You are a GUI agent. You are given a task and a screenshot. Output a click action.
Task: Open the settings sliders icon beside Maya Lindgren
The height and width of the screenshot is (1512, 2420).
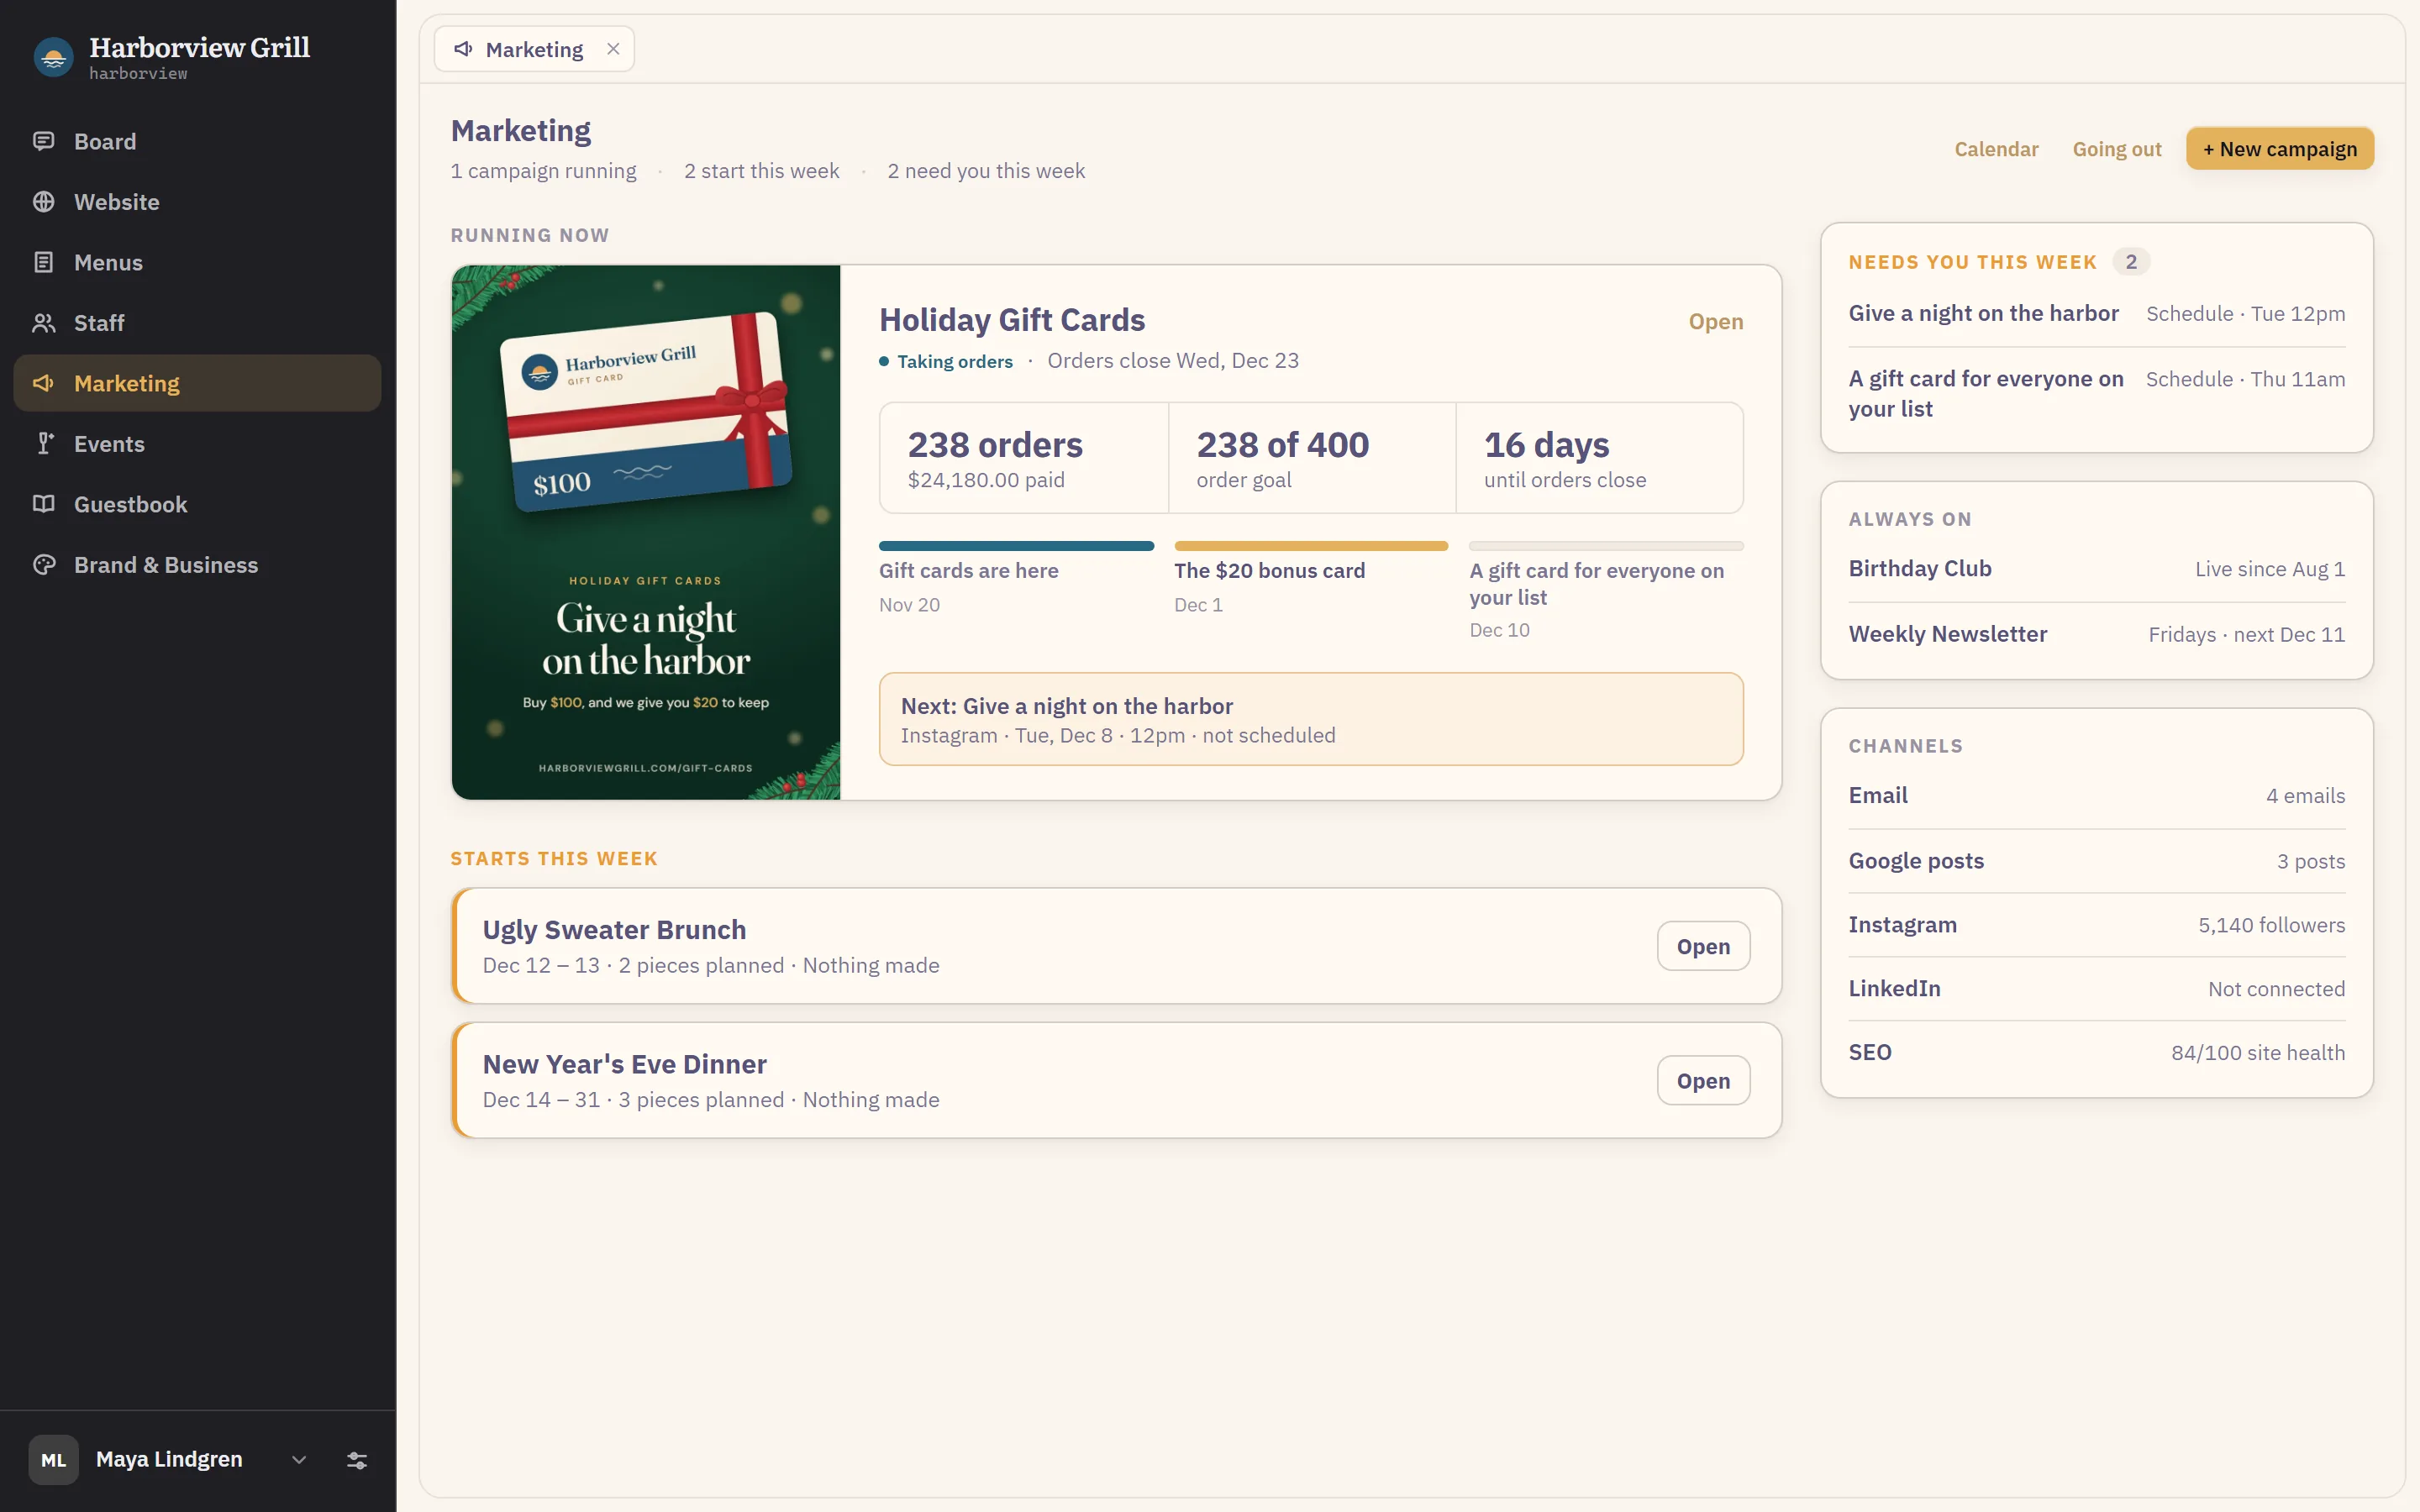coord(357,1460)
